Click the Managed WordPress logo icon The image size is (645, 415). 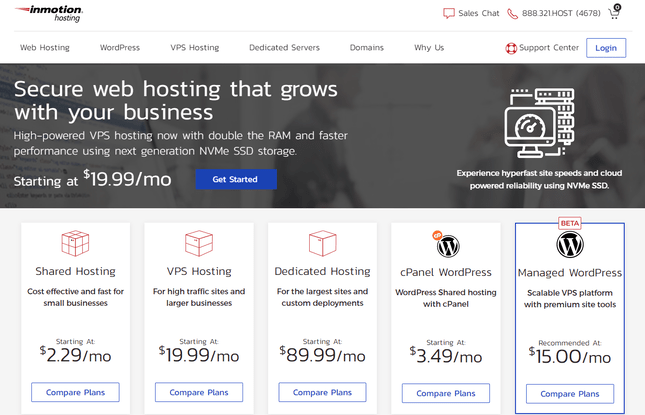[570, 244]
